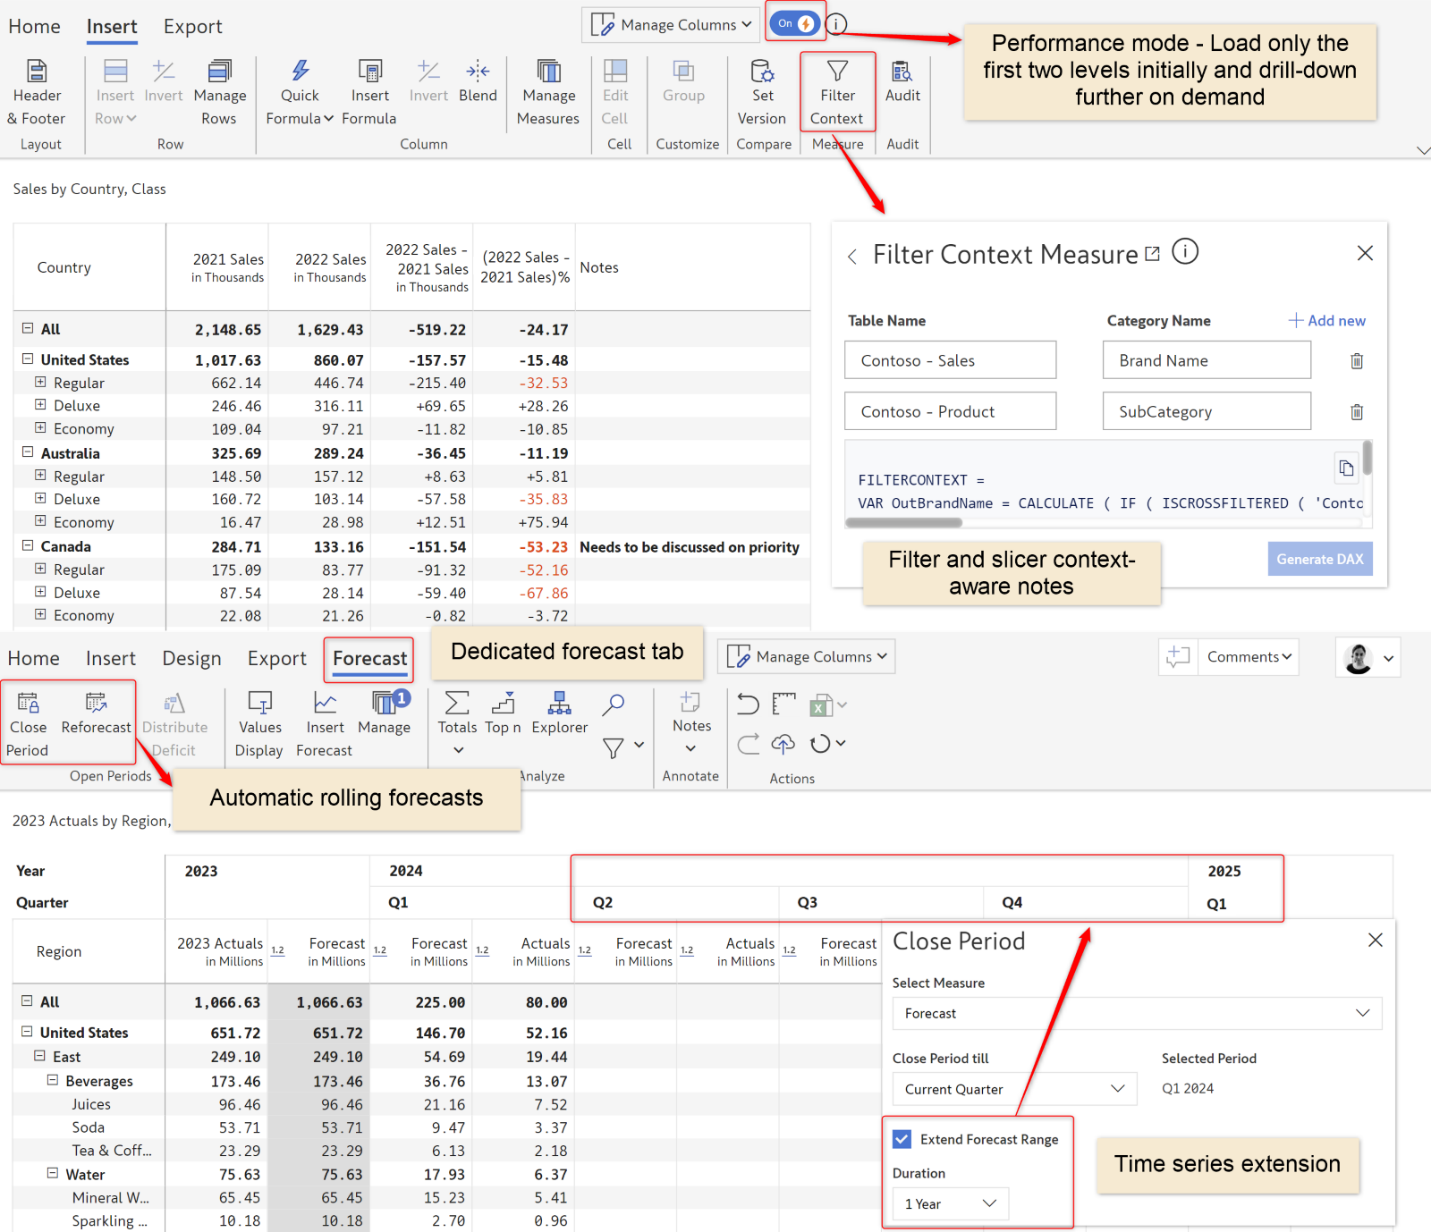Open the Manage Columns dropdown
The width and height of the screenshot is (1431, 1232).
pos(669,24)
